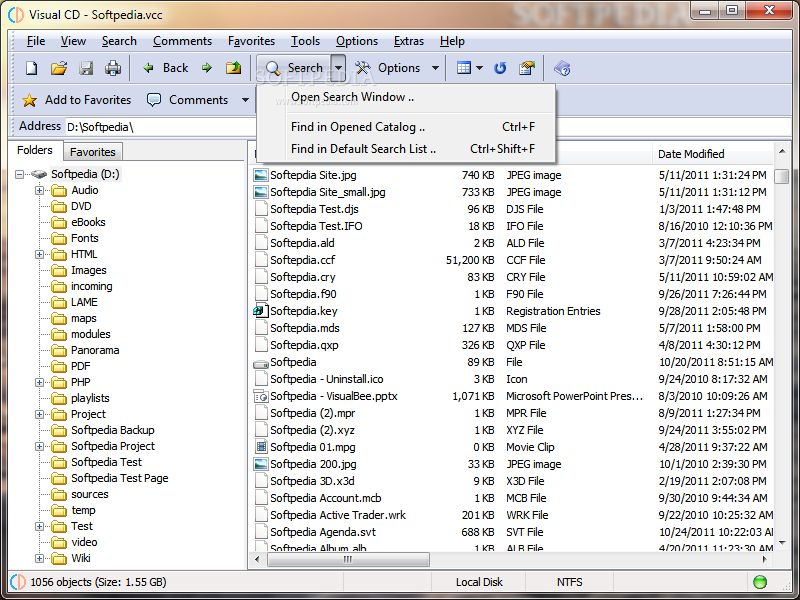Click the Properties icon in toolbar
Screen dimensions: 800x600
pos(527,68)
